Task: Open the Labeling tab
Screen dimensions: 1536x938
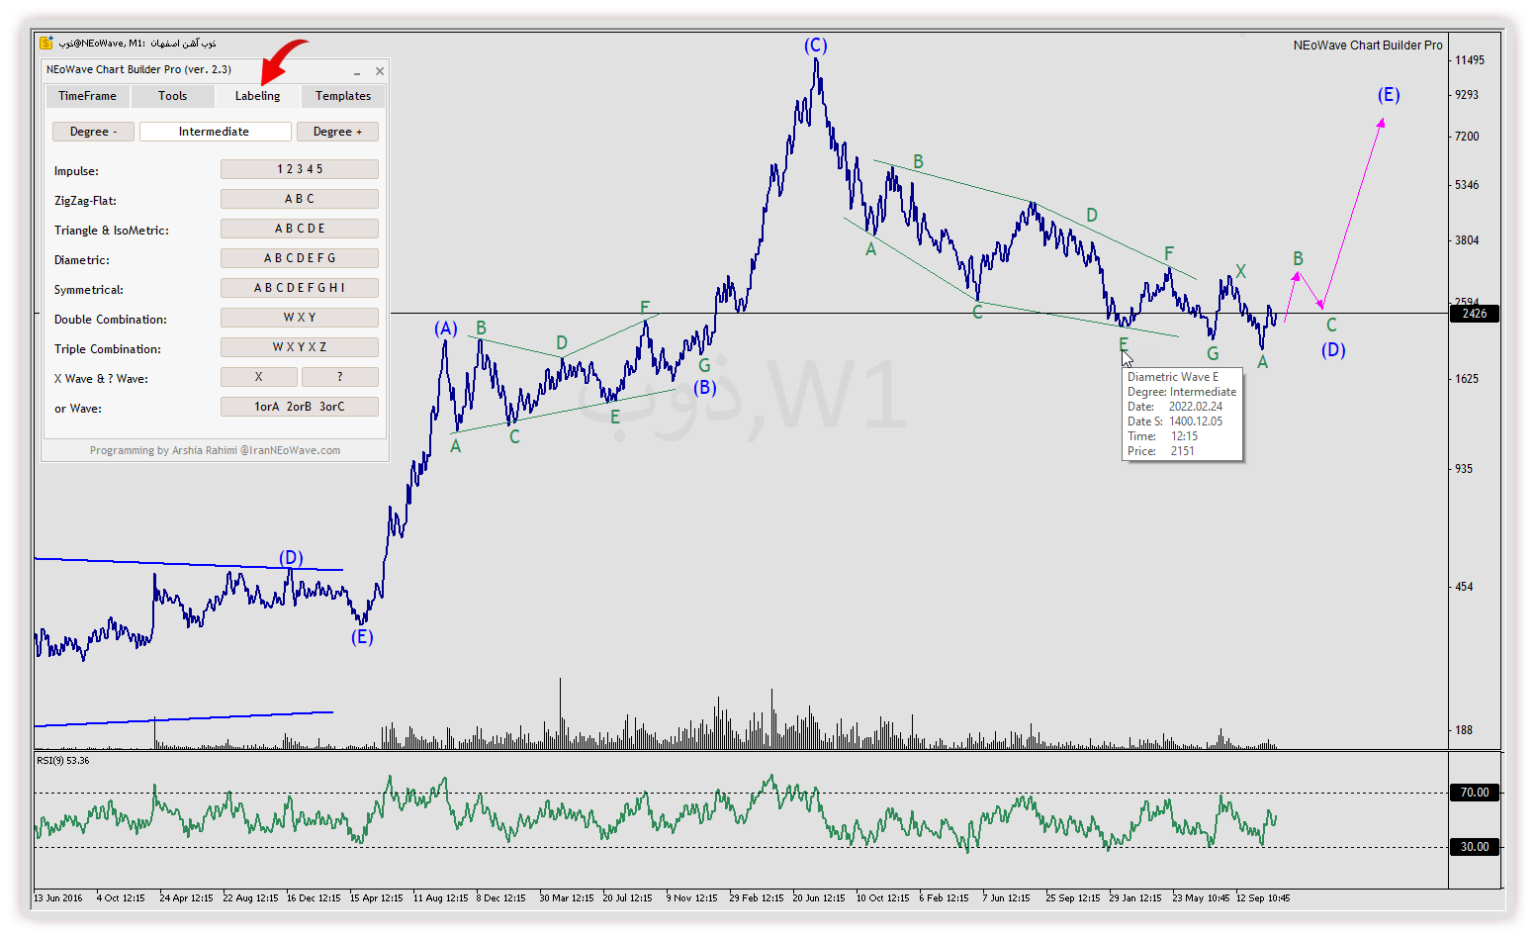Action: coord(257,96)
